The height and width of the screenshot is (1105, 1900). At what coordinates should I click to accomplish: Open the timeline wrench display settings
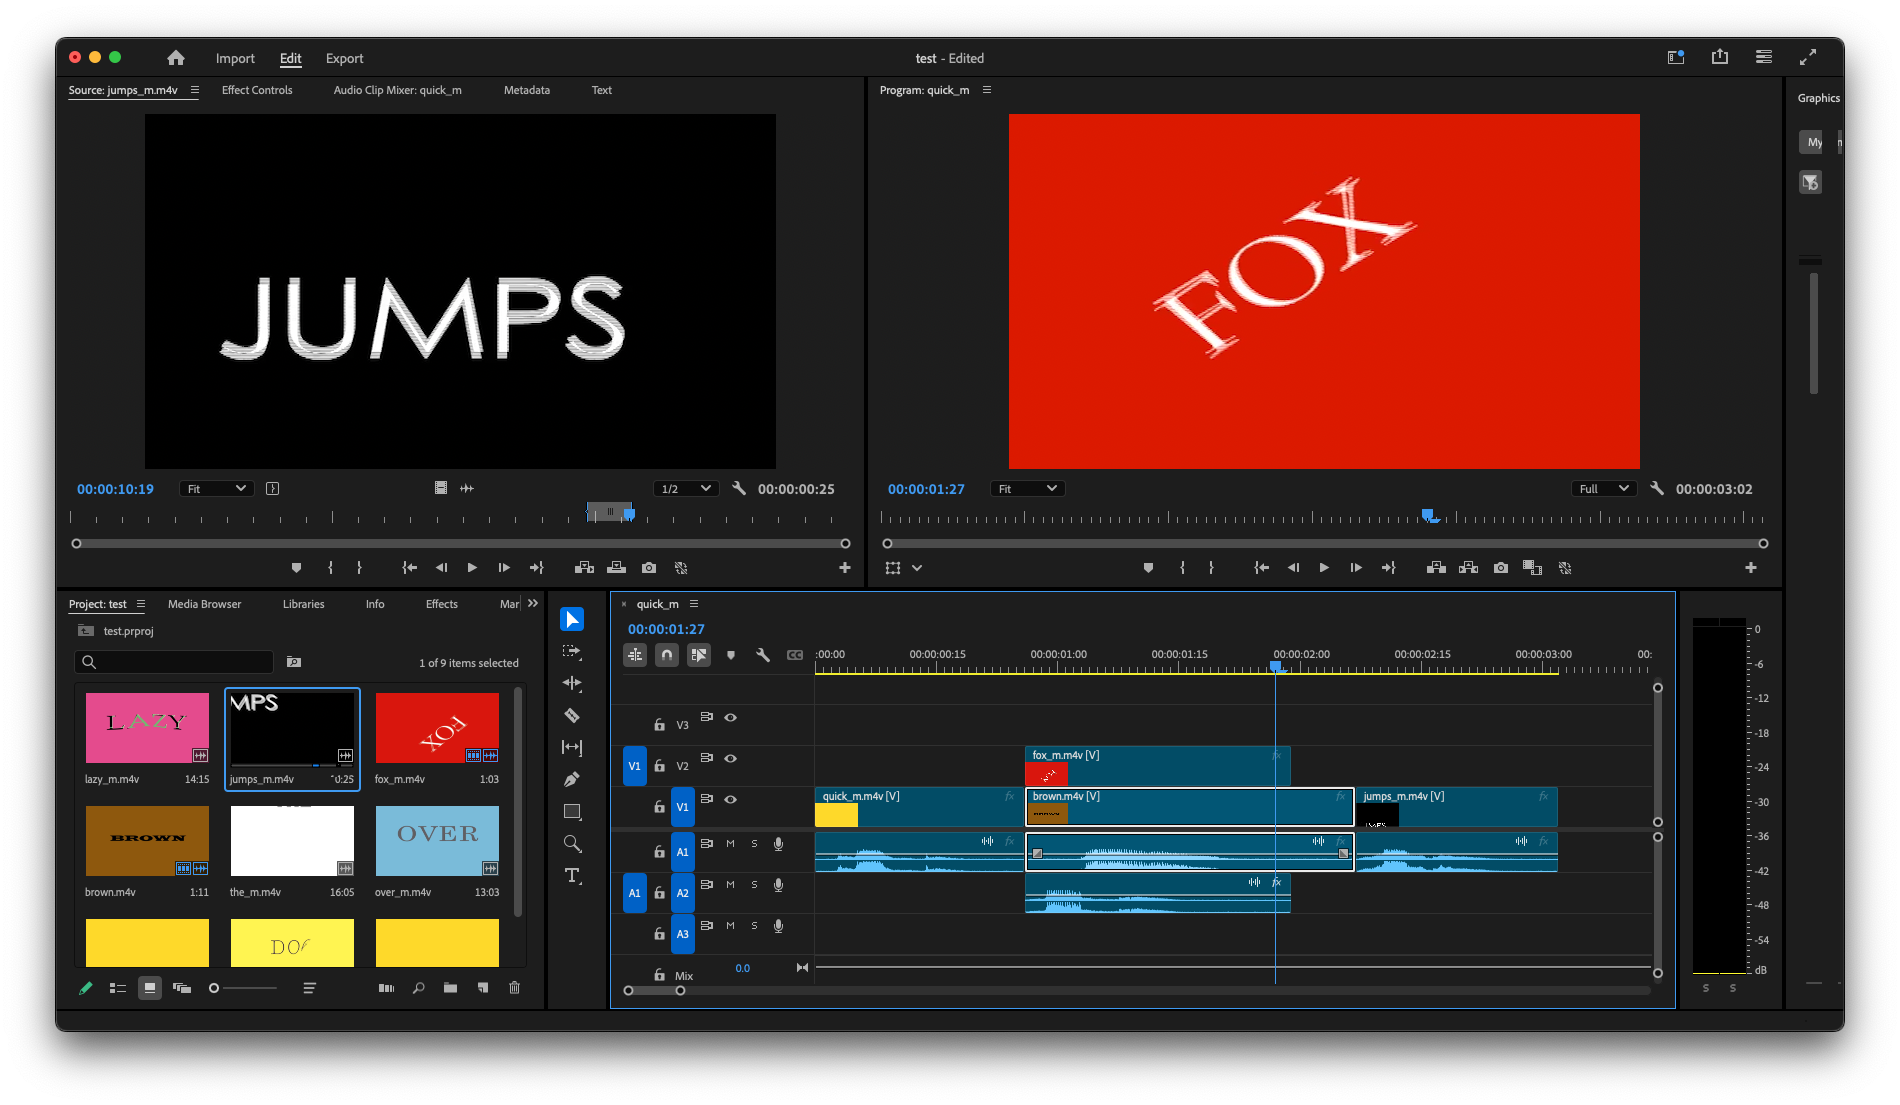[x=763, y=655]
